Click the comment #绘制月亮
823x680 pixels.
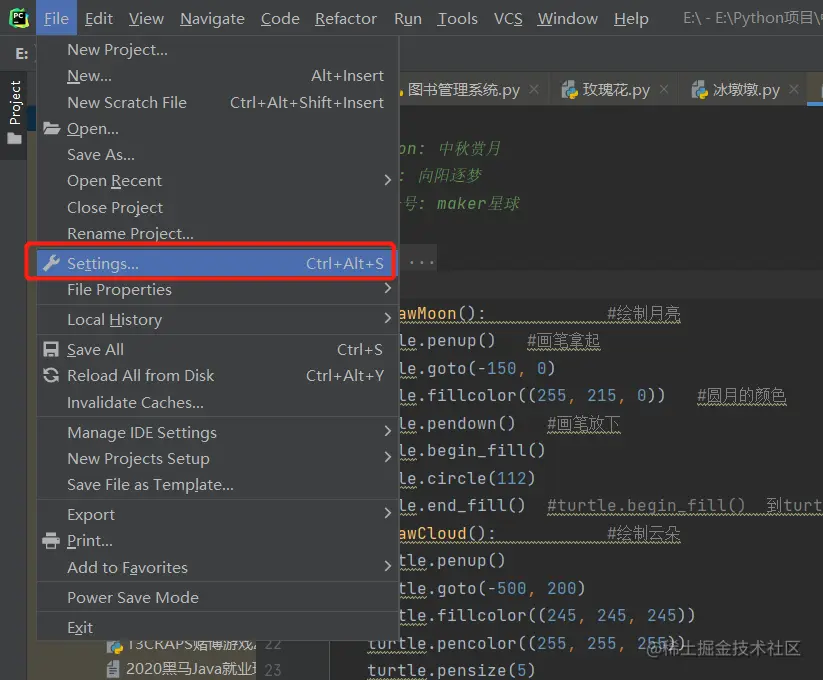tap(644, 314)
